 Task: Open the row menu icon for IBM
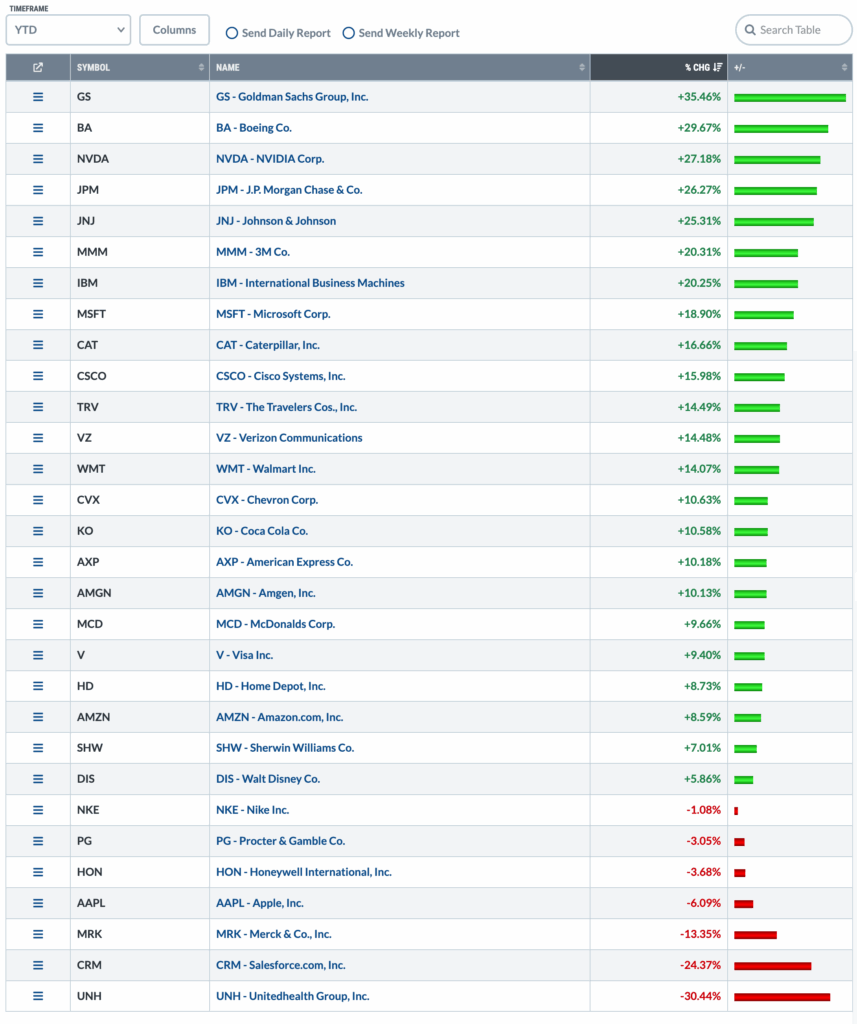tap(38, 283)
